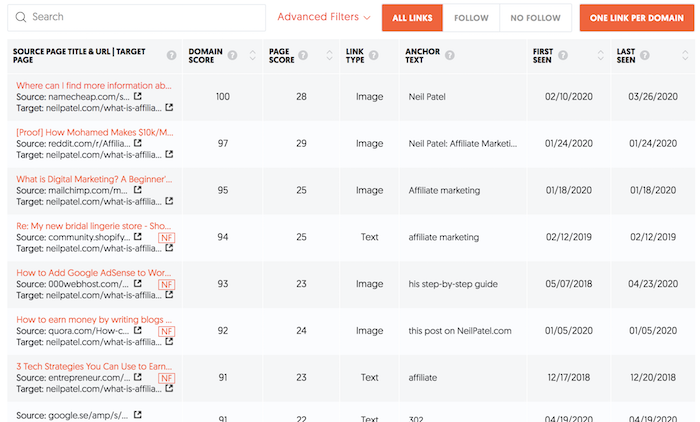Open reddit.com source external link icon
This screenshot has width=700, height=422.
[138, 143]
